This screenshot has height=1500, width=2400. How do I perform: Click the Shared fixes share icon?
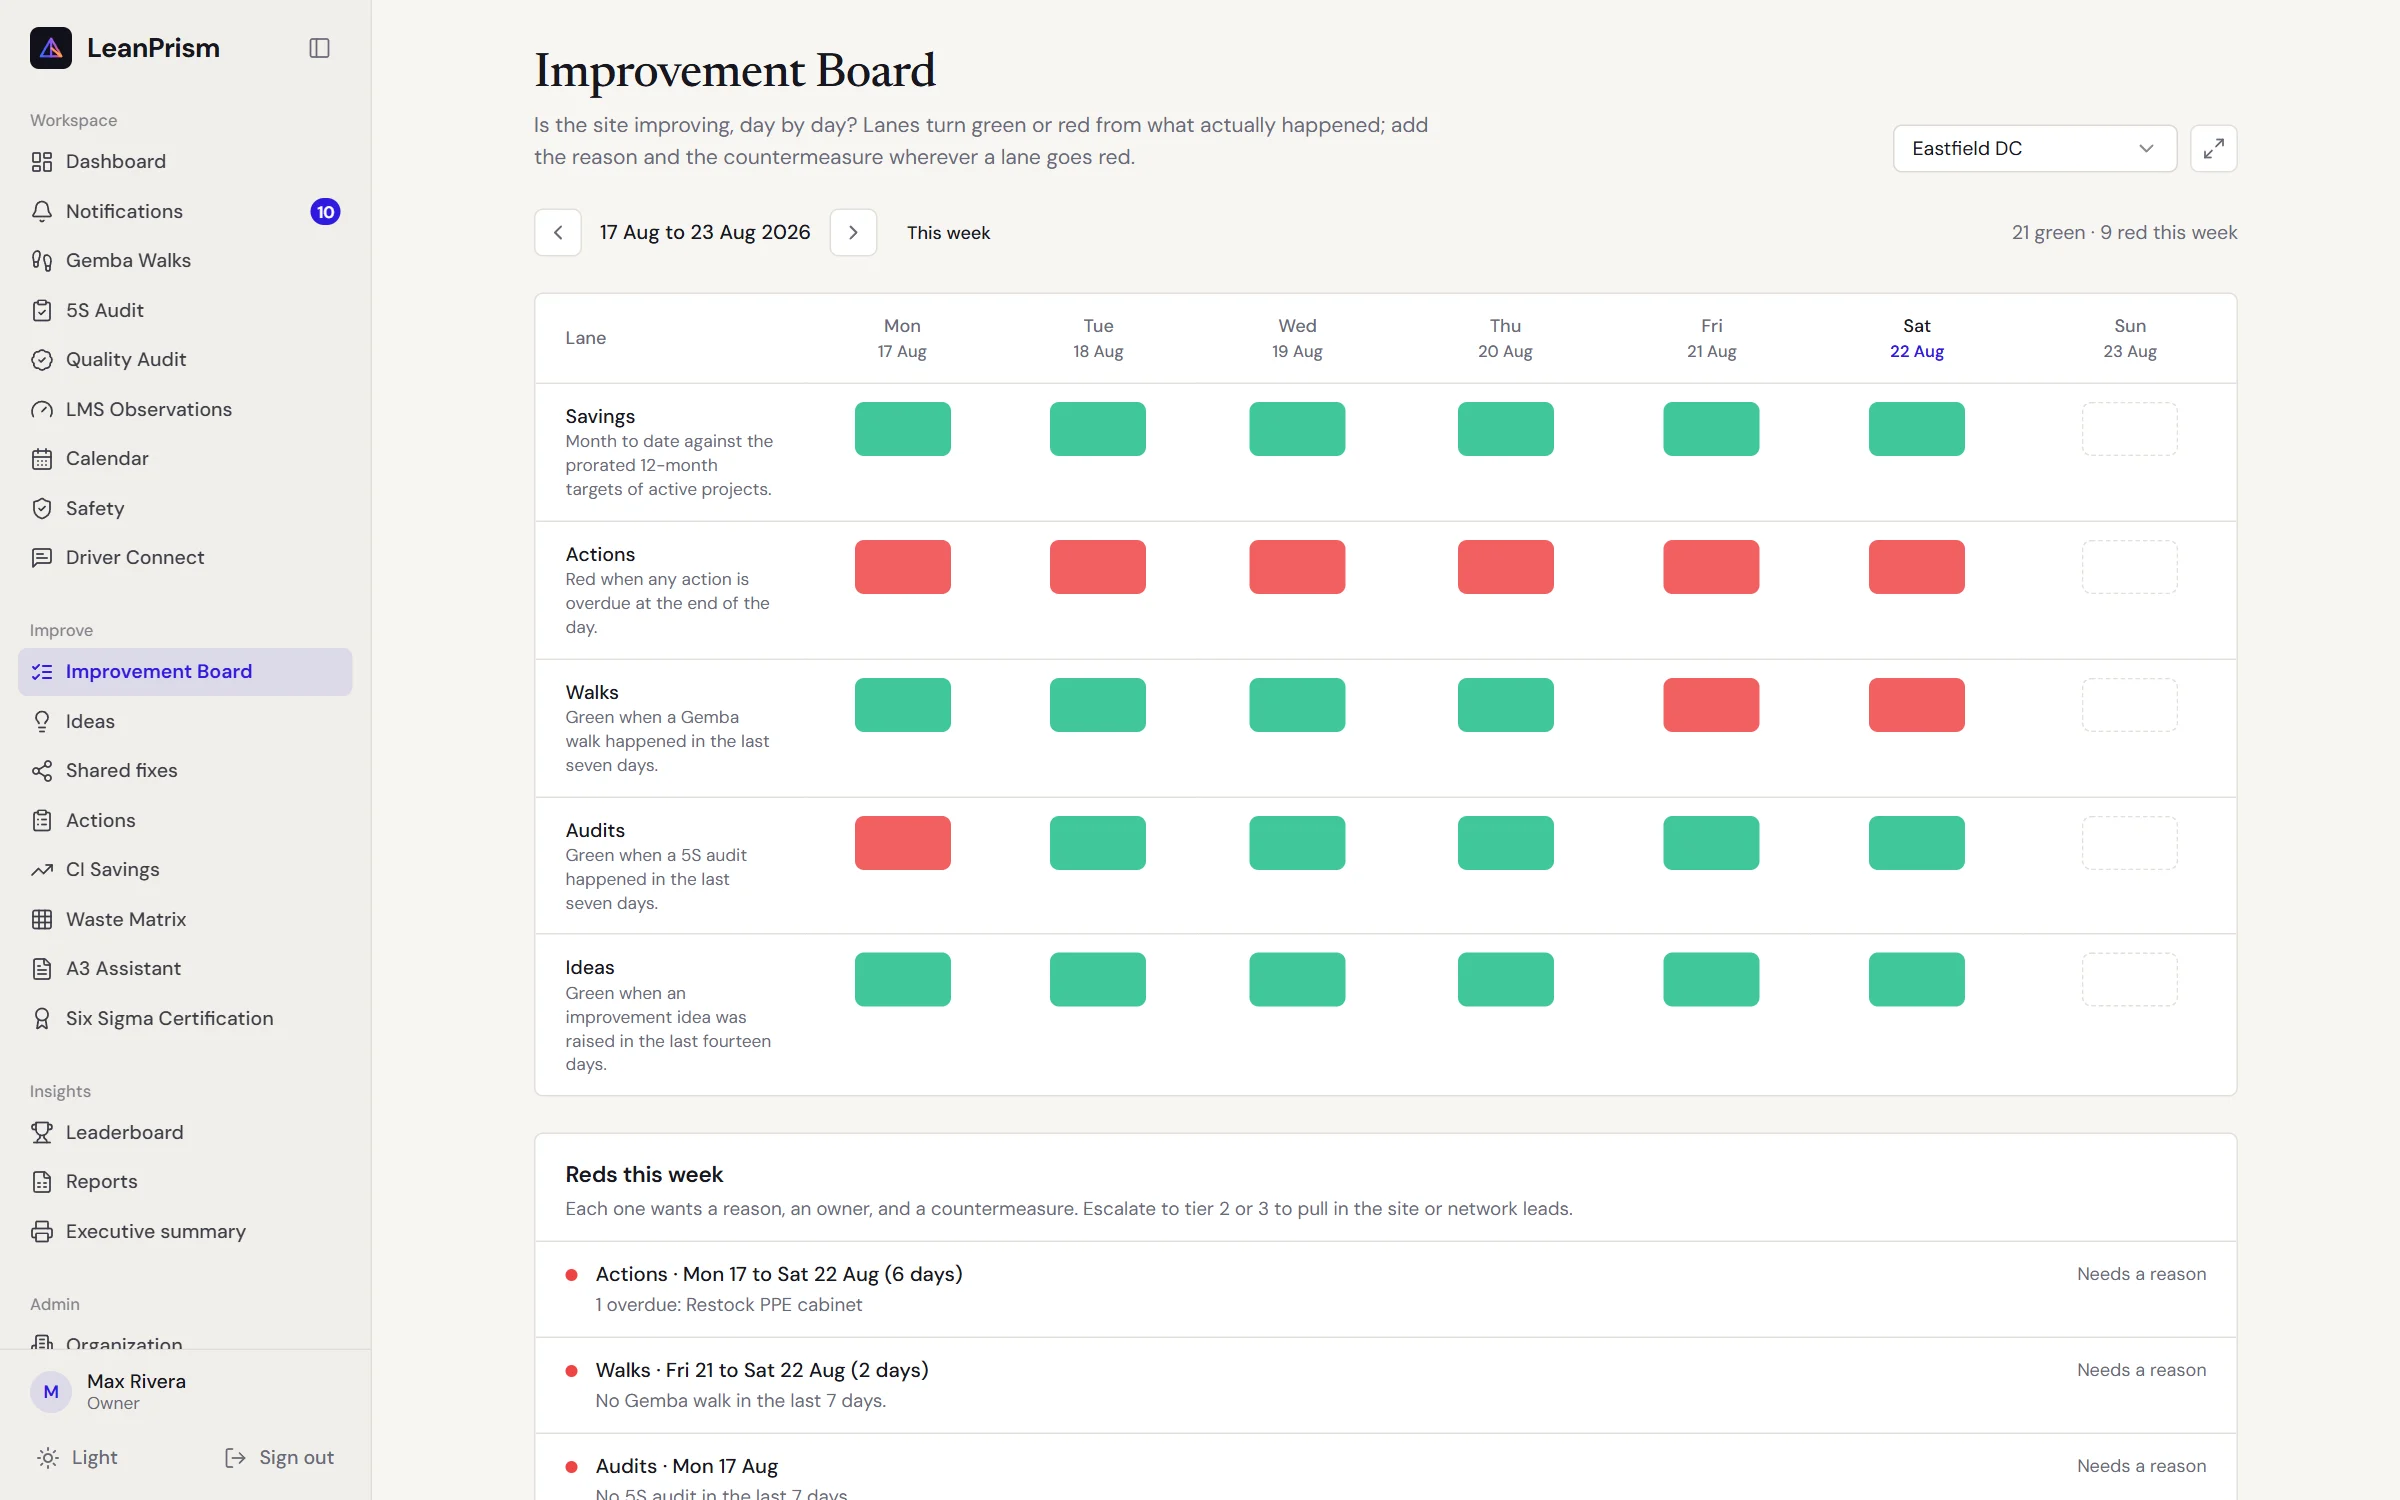tap(42, 771)
